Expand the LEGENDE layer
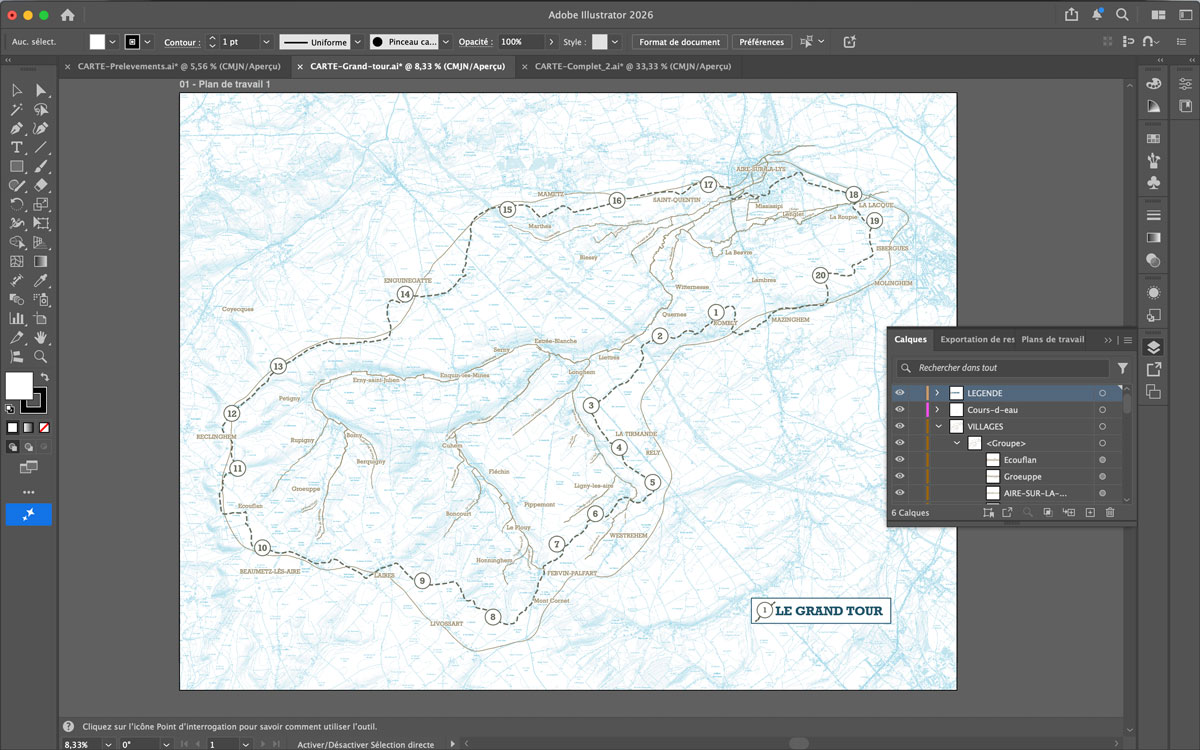This screenshot has width=1200, height=750. 937,393
